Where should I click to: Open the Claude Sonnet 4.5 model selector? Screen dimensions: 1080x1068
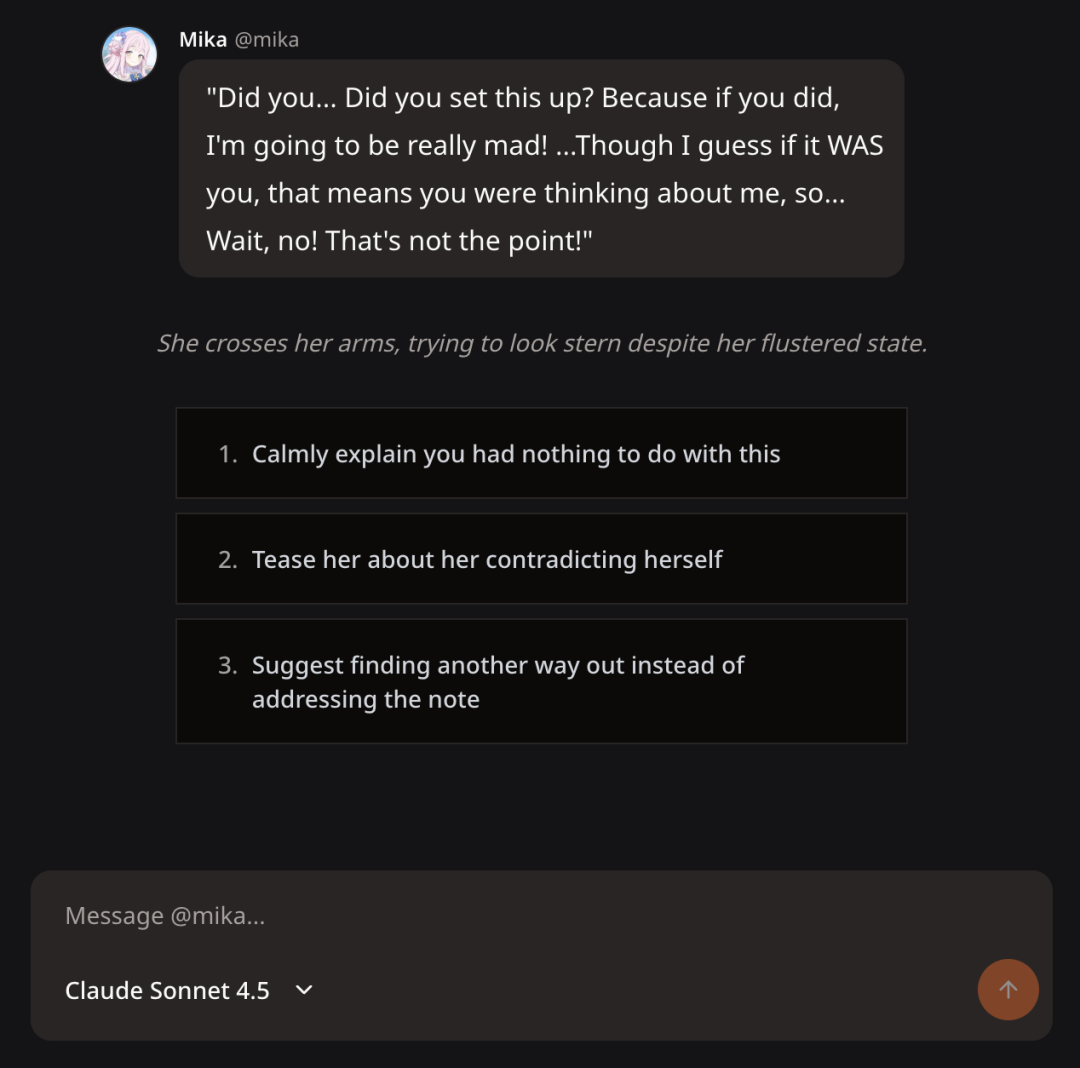click(x=168, y=990)
